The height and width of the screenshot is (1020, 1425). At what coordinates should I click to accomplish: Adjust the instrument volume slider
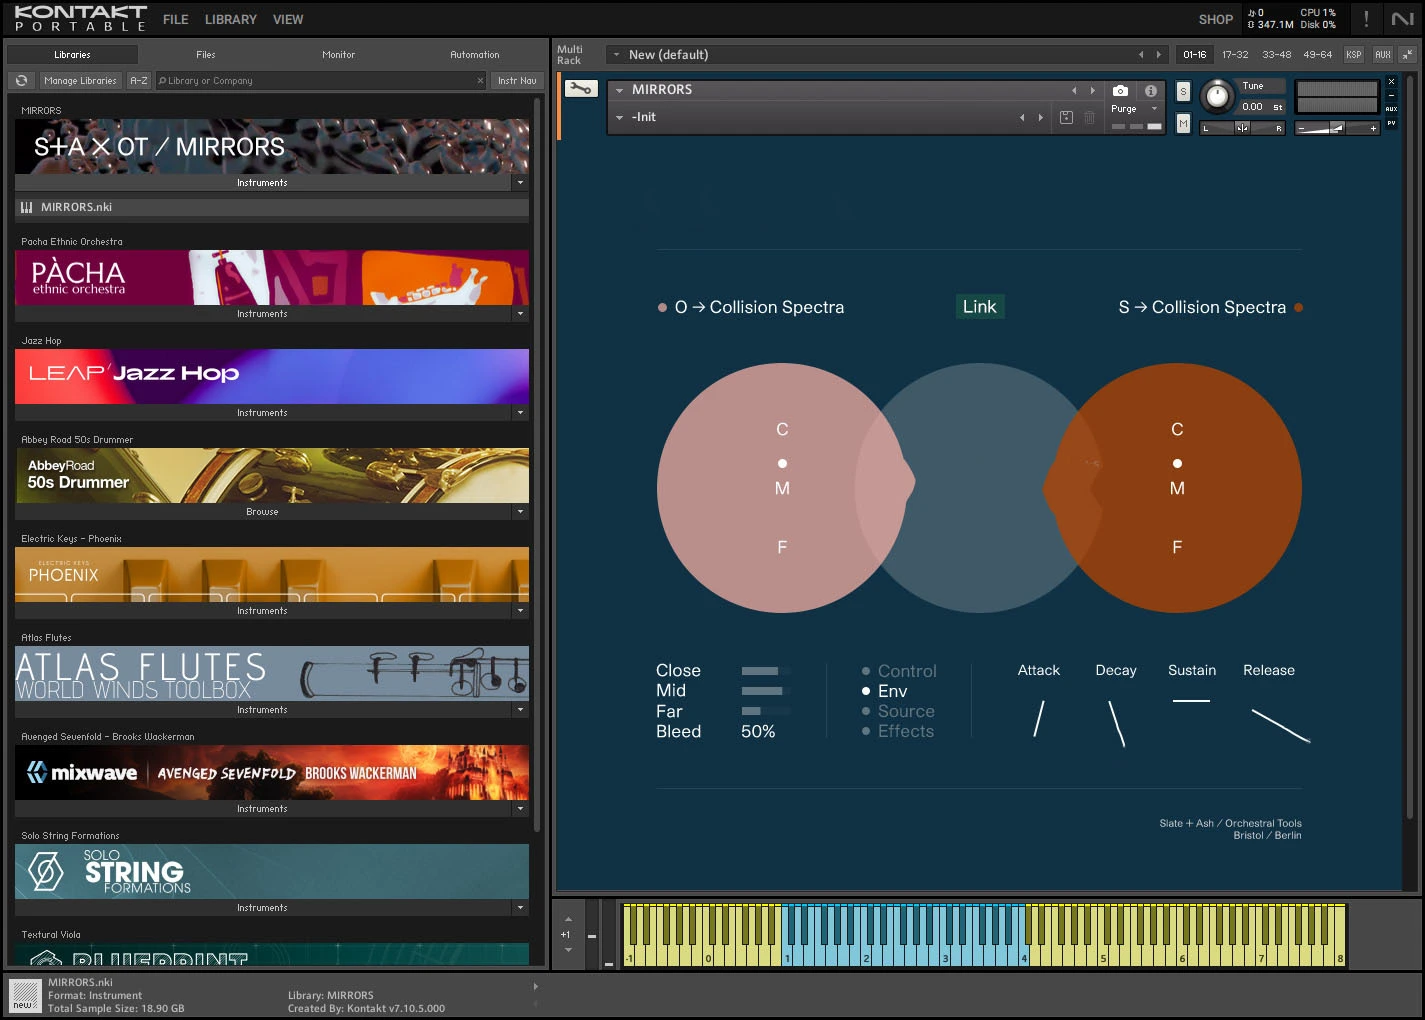tap(1336, 127)
